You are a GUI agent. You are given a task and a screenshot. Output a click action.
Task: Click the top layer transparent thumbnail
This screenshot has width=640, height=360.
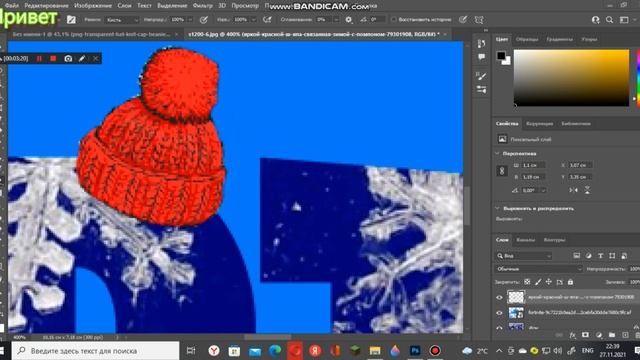516,297
